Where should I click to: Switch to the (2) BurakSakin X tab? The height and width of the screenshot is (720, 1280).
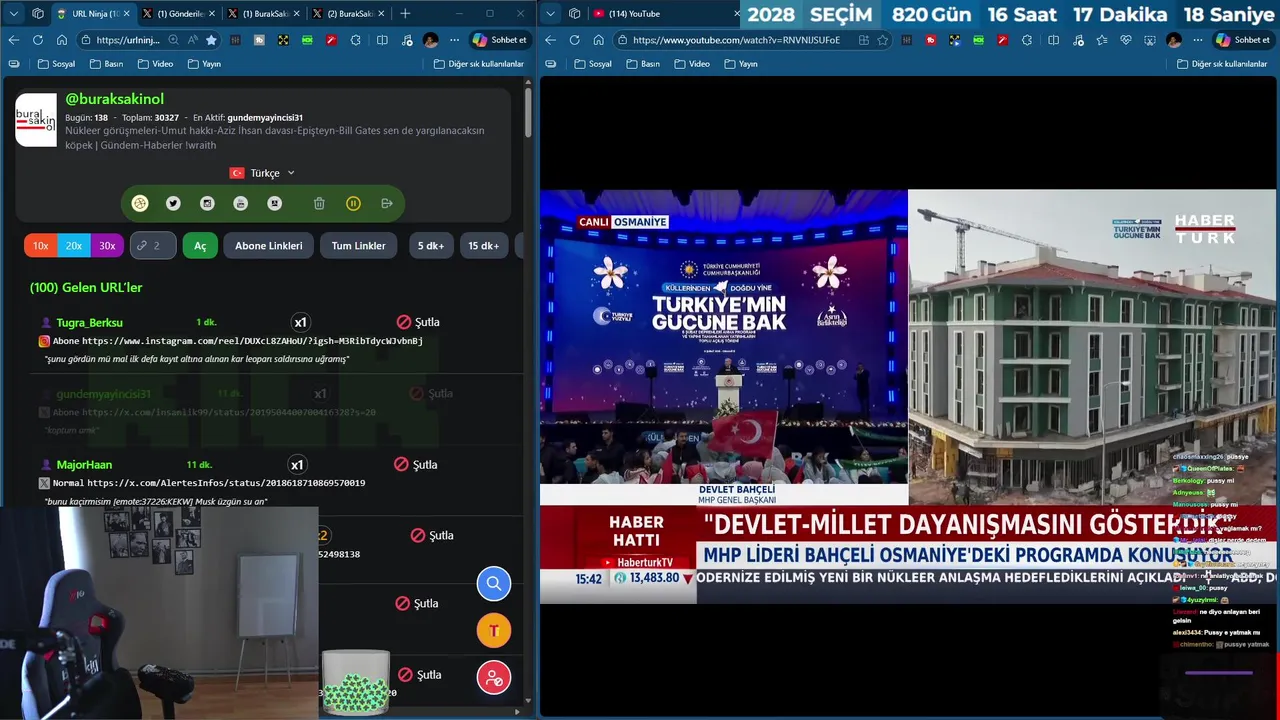click(x=346, y=13)
